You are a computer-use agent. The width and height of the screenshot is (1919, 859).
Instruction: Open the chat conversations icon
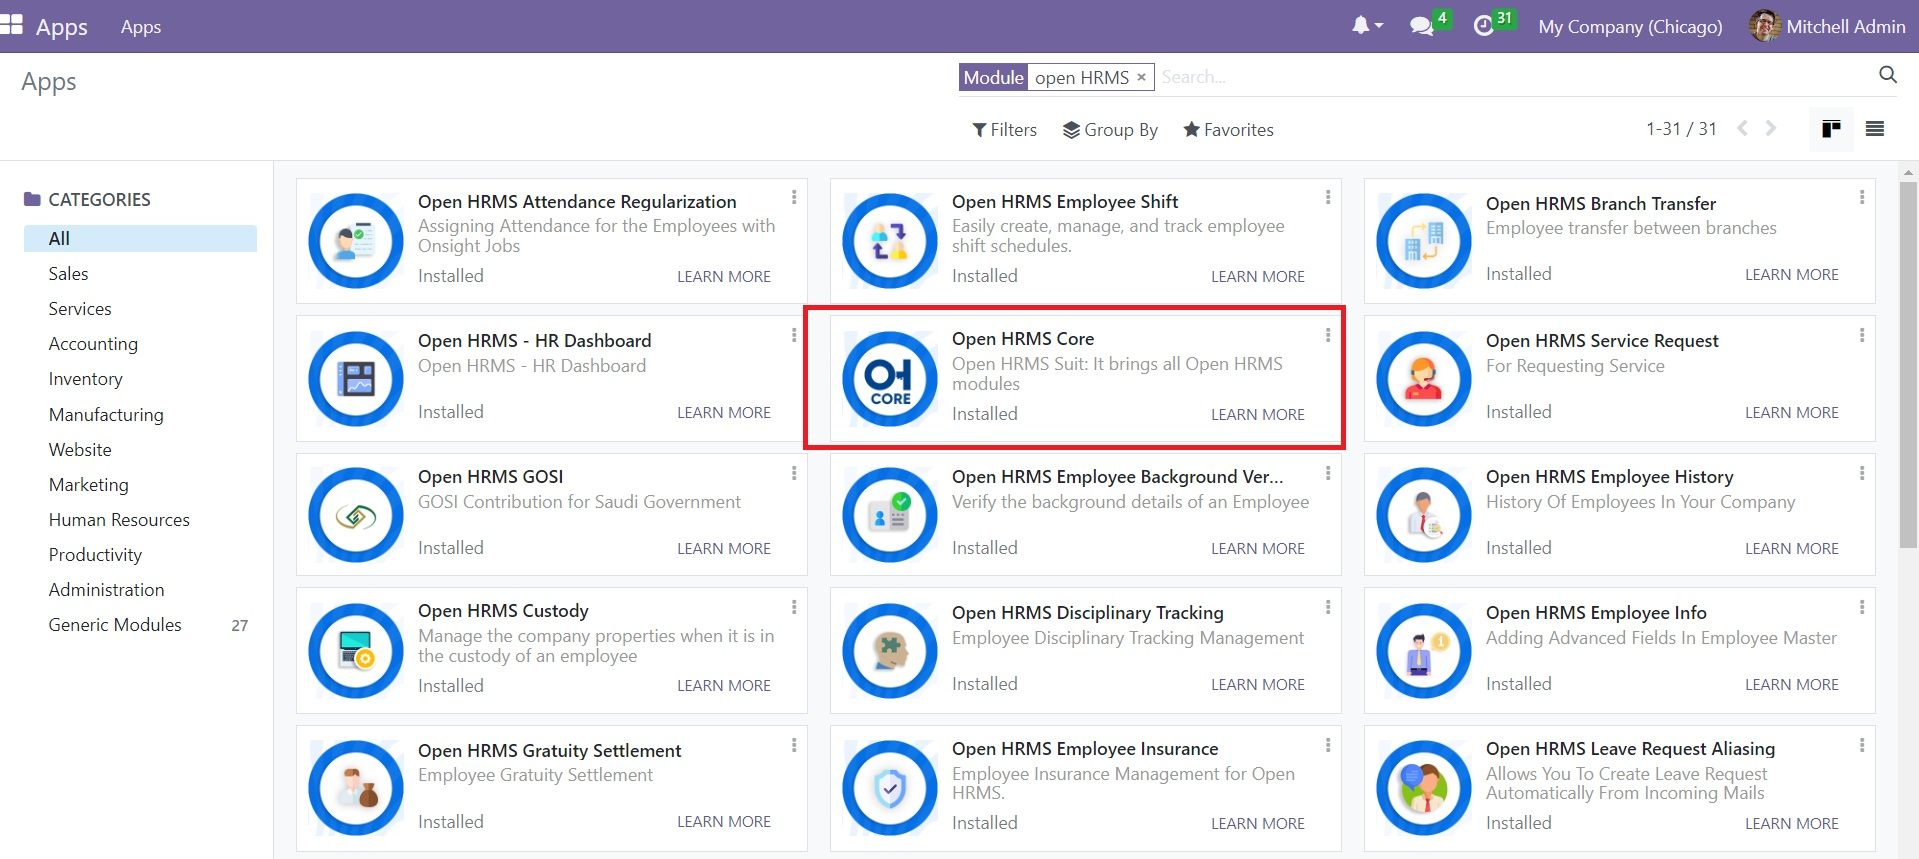pyautogui.click(x=1421, y=27)
